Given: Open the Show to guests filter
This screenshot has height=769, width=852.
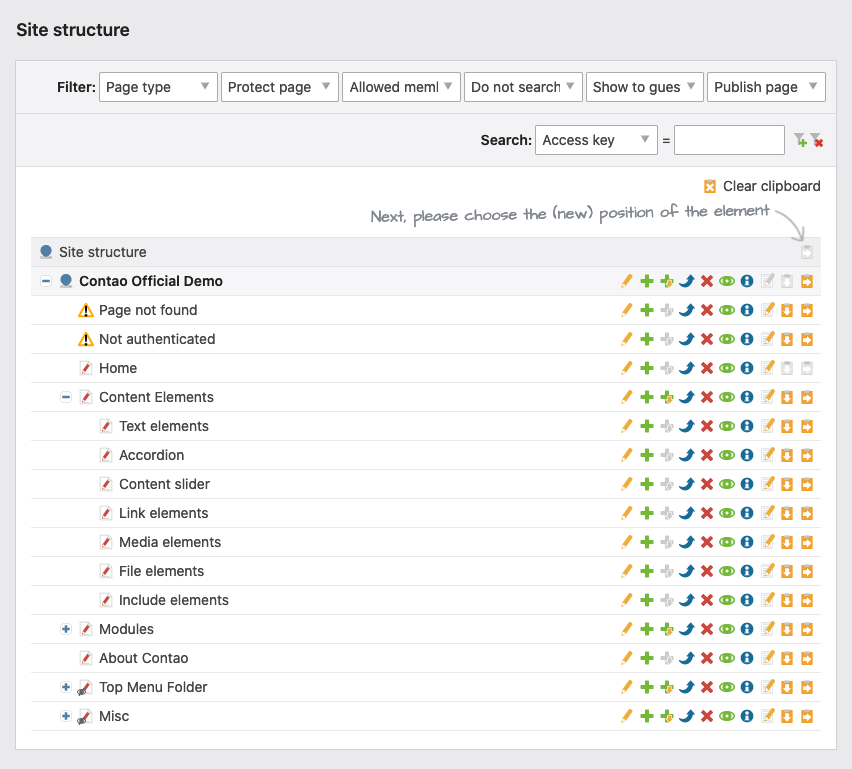Looking at the screenshot, I should (x=645, y=87).
